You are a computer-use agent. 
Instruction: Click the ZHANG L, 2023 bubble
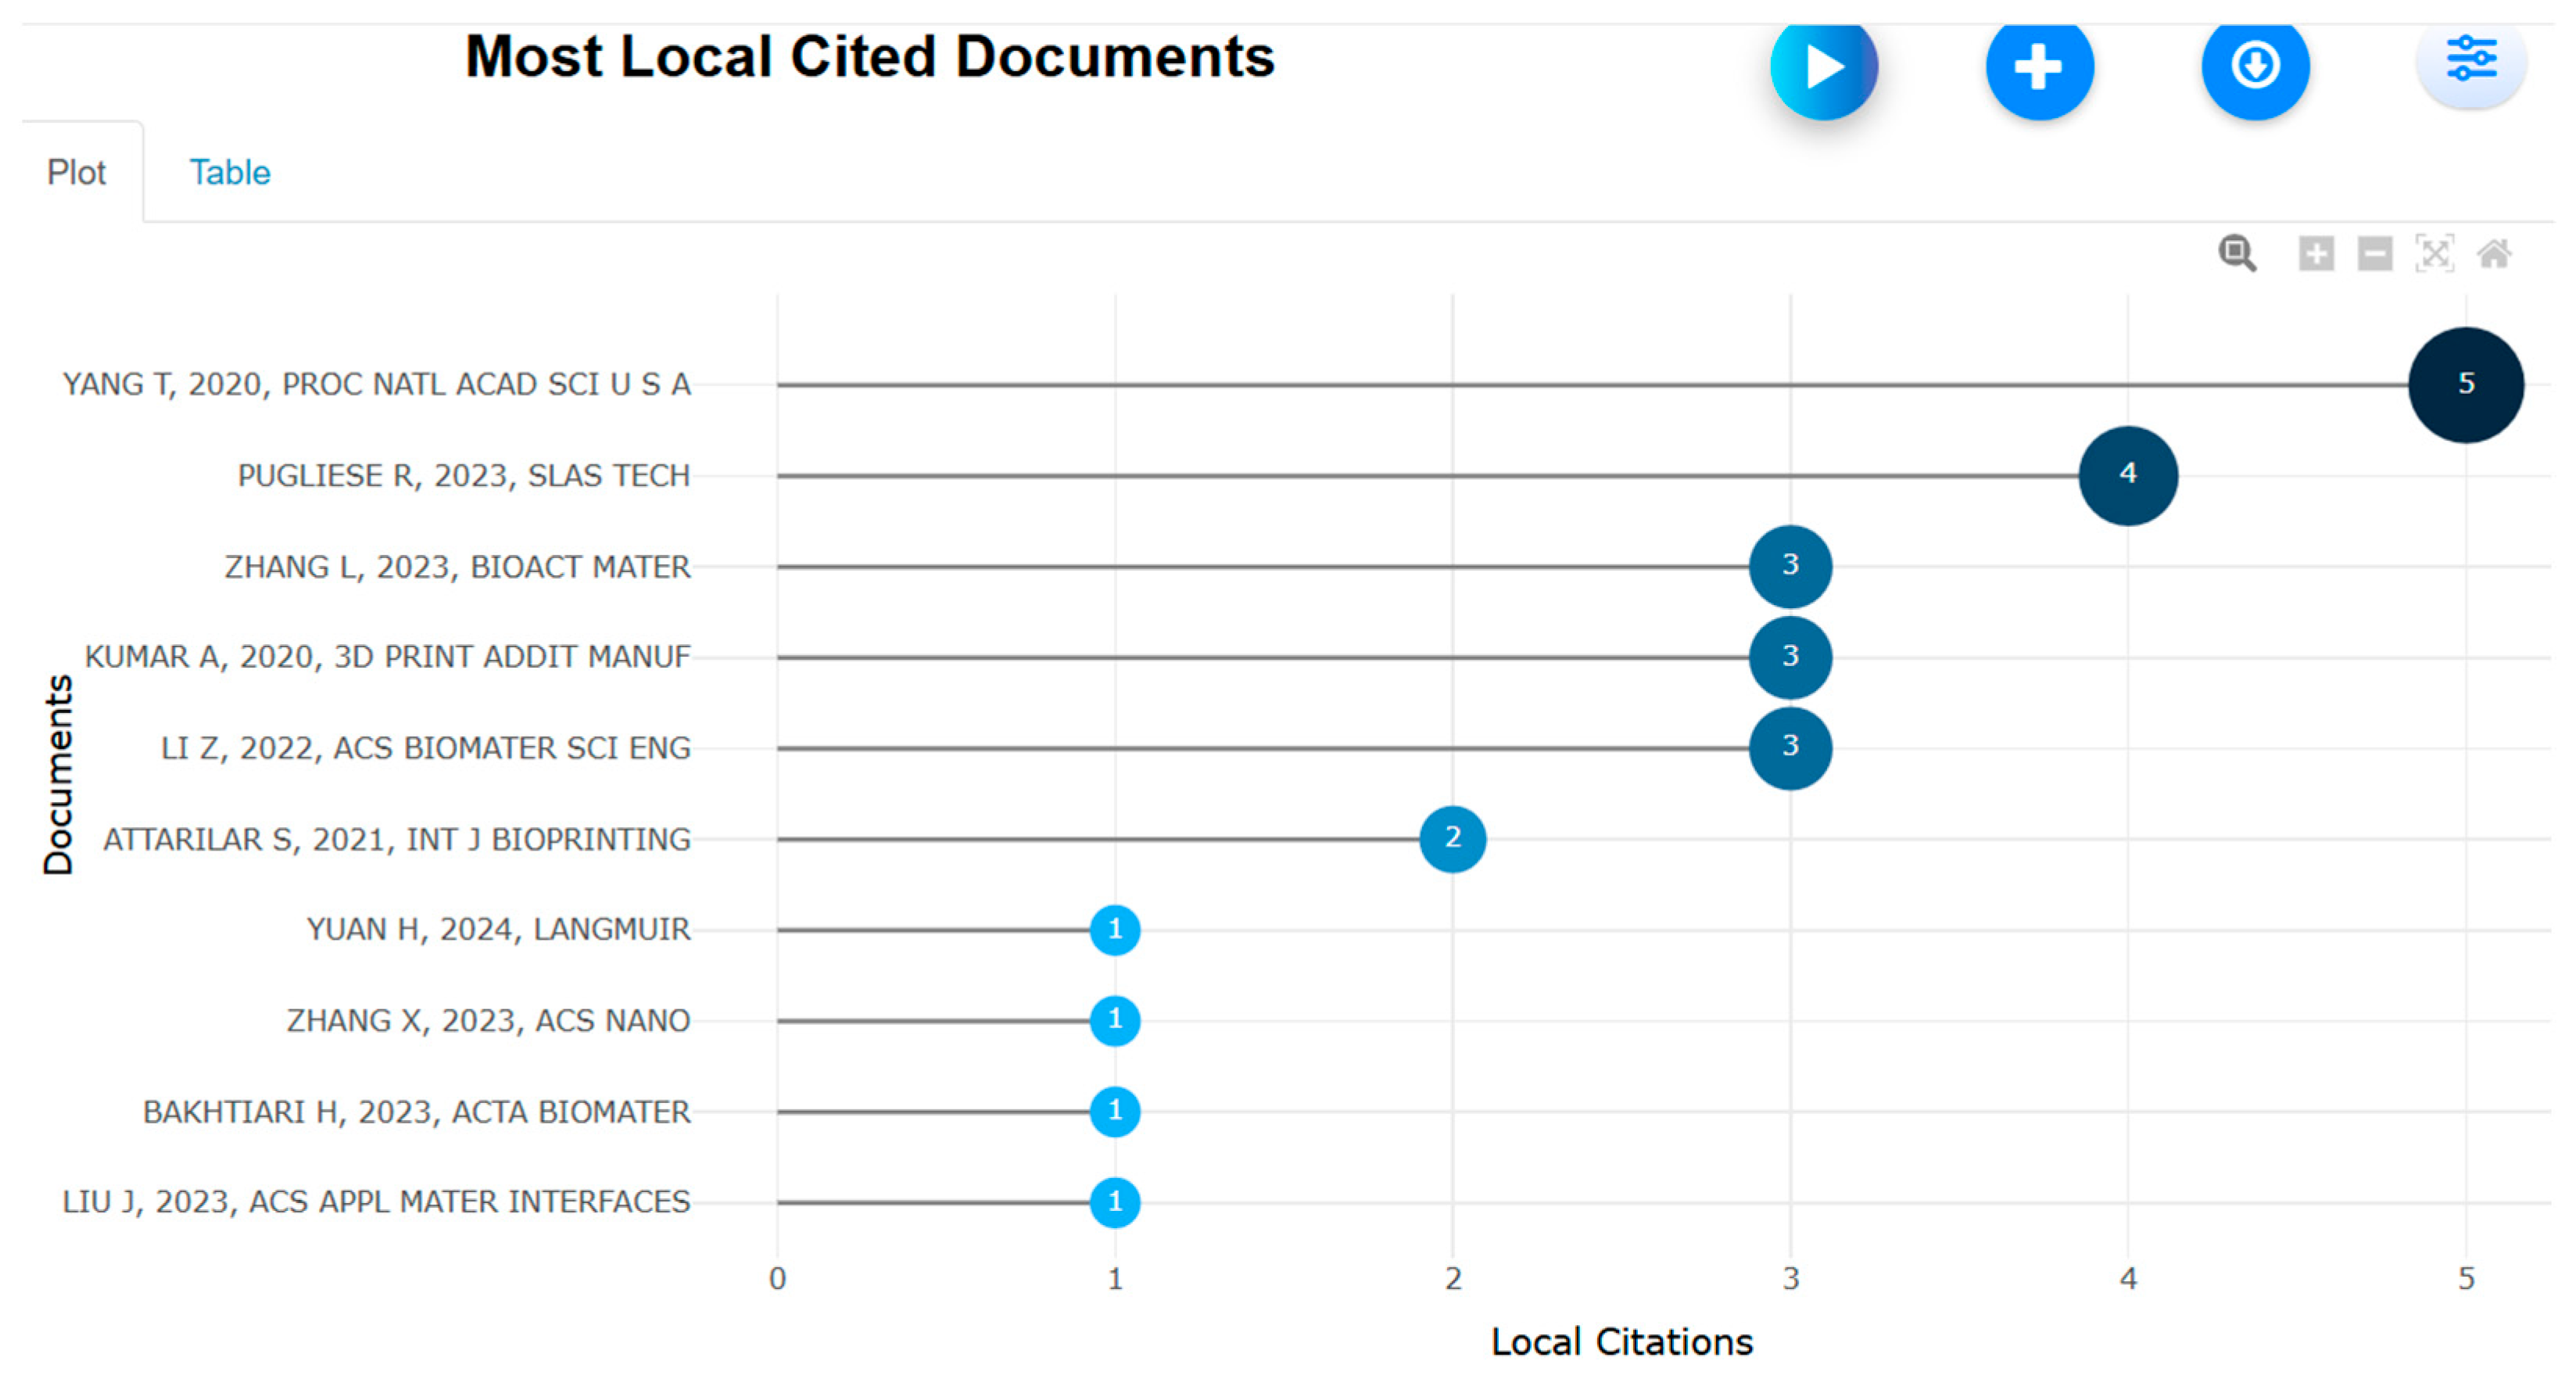coord(1790,566)
